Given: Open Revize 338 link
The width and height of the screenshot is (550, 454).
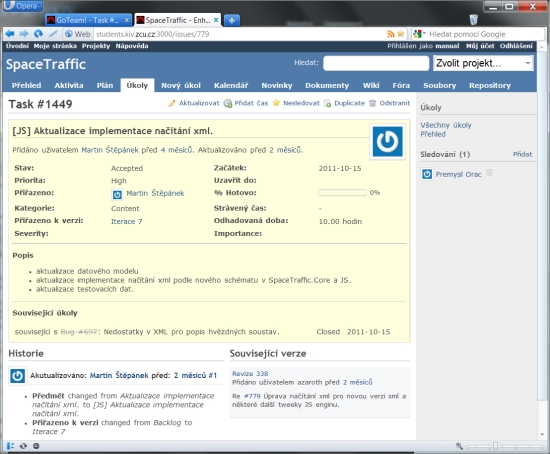Looking at the screenshot, I should point(250,374).
